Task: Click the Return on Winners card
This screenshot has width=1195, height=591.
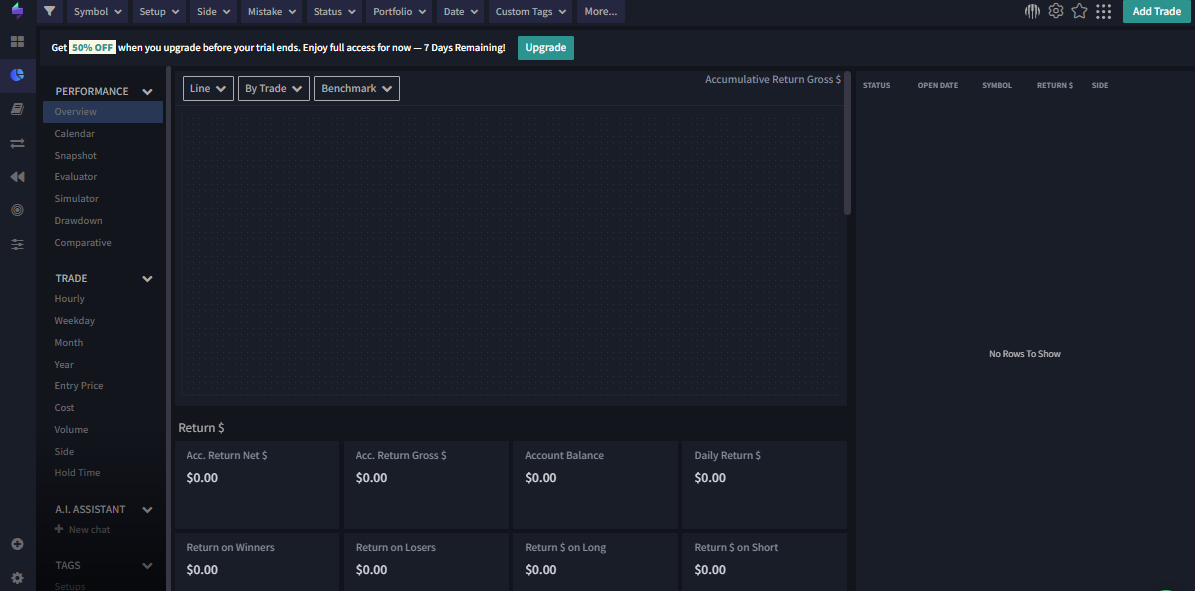Action: coord(257,562)
